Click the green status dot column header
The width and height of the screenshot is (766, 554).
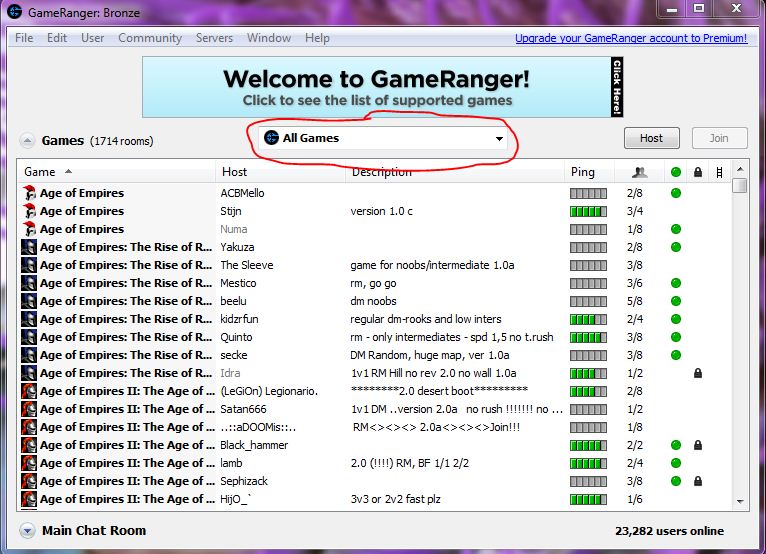(676, 172)
